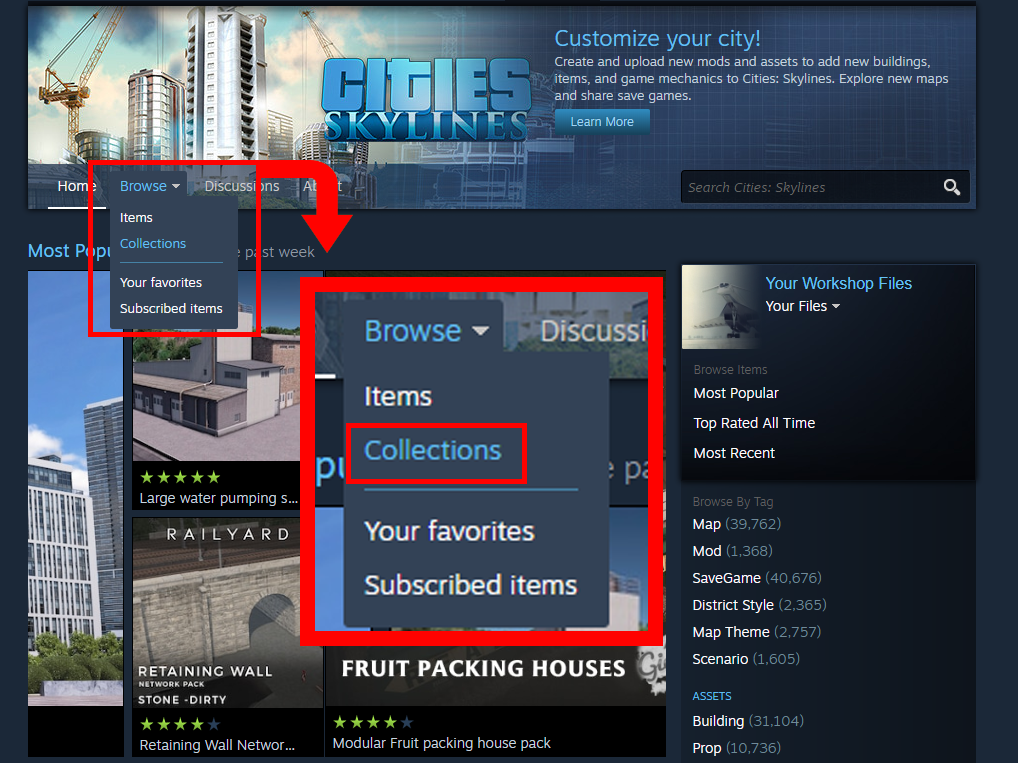Click the search magnifier icon
The width and height of the screenshot is (1018, 763).
click(951, 187)
